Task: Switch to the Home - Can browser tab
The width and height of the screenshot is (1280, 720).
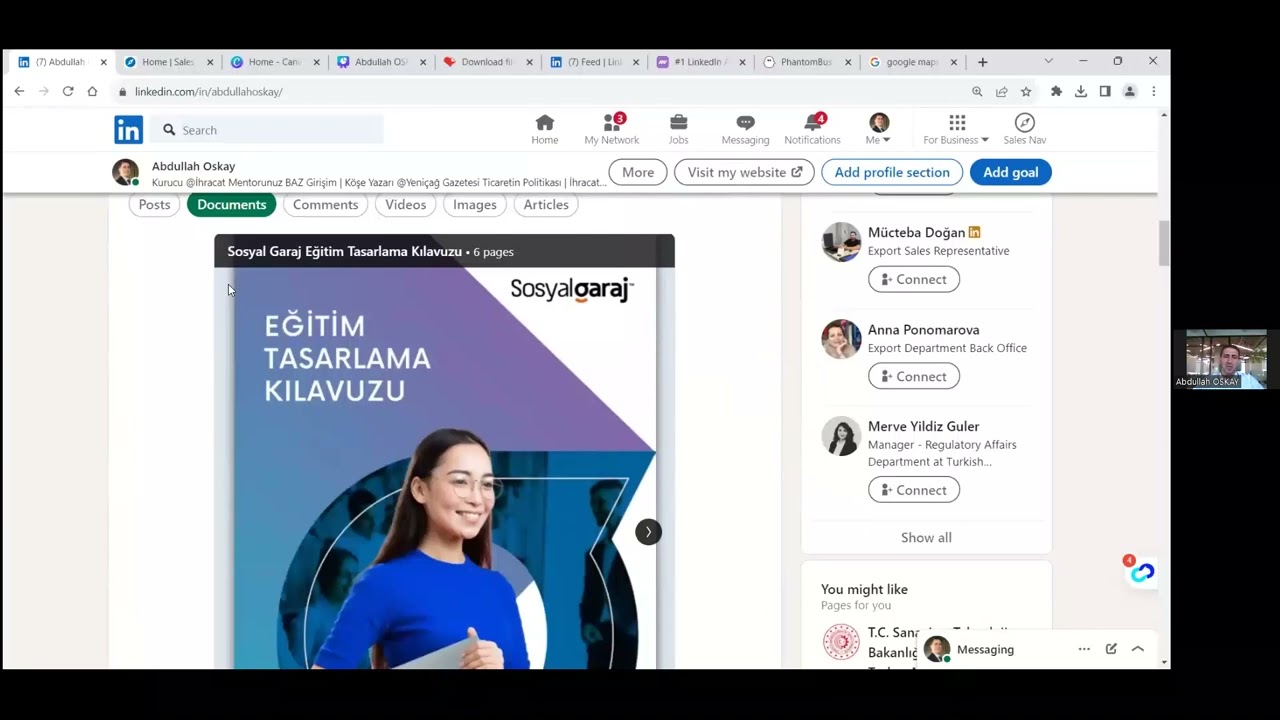Action: (274, 62)
